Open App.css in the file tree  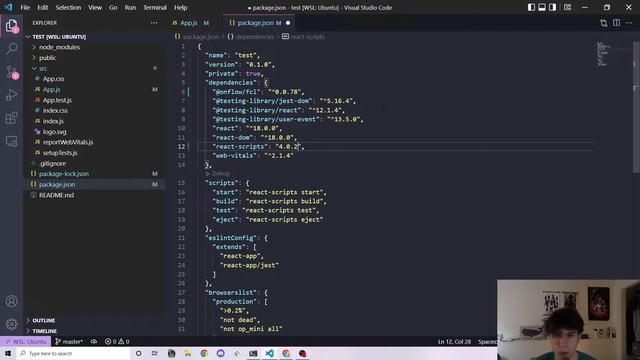point(53,79)
